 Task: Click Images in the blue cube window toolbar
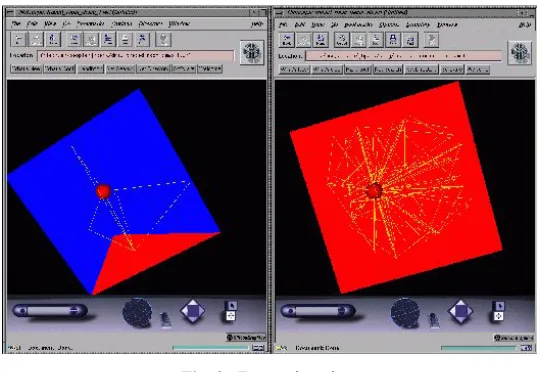[x=91, y=39]
